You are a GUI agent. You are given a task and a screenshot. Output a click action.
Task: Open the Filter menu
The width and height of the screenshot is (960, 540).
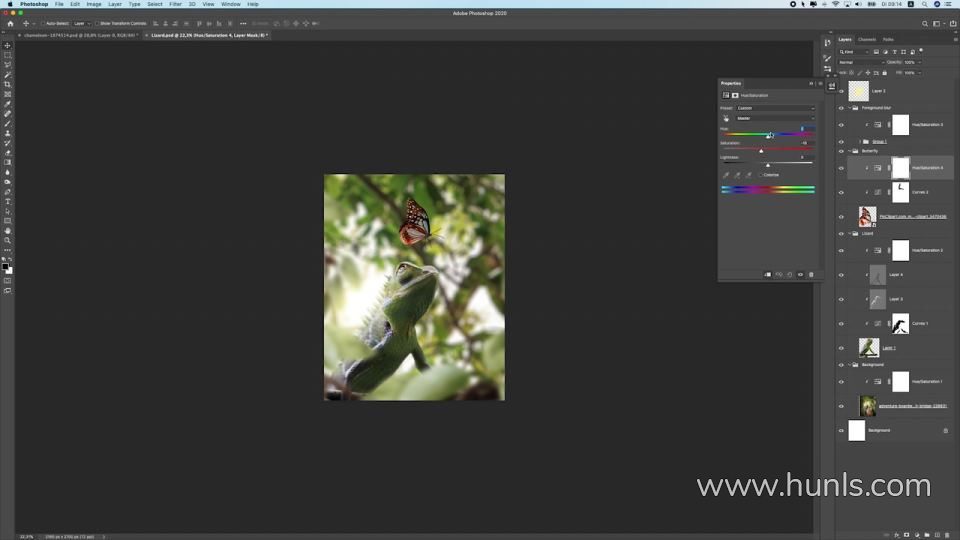175,4
